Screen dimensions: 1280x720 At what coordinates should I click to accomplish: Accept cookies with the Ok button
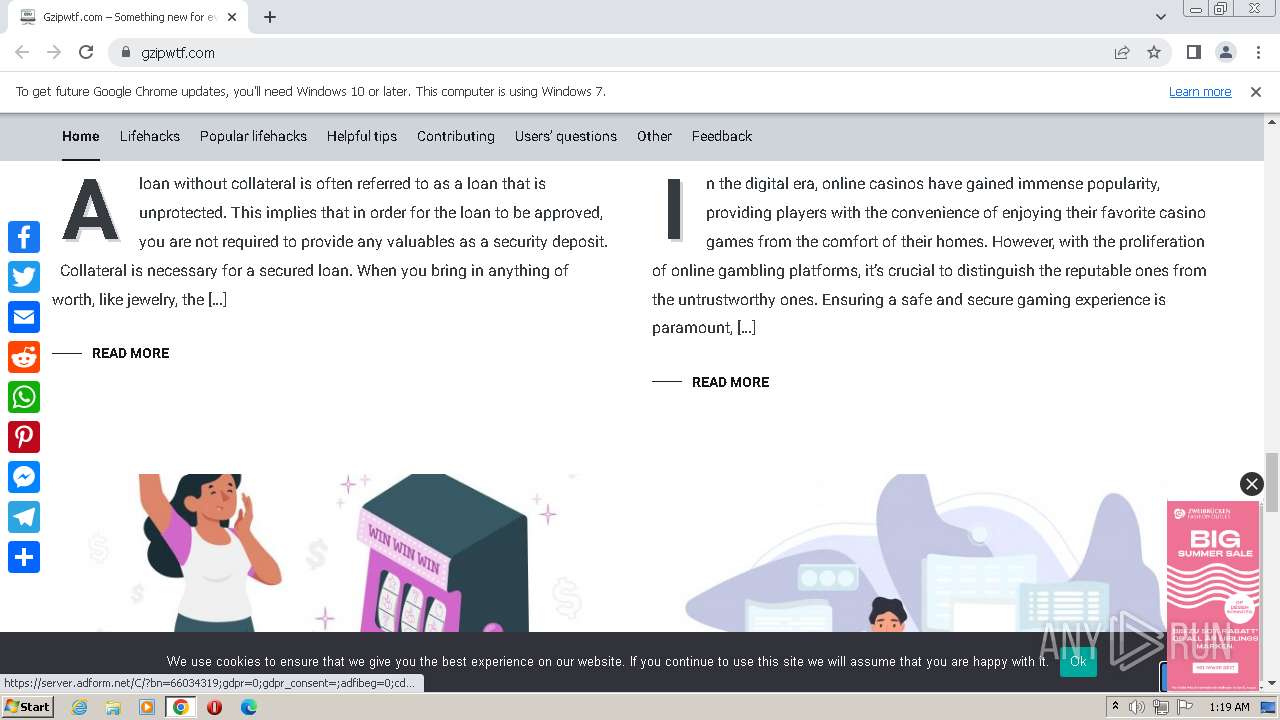click(1078, 661)
